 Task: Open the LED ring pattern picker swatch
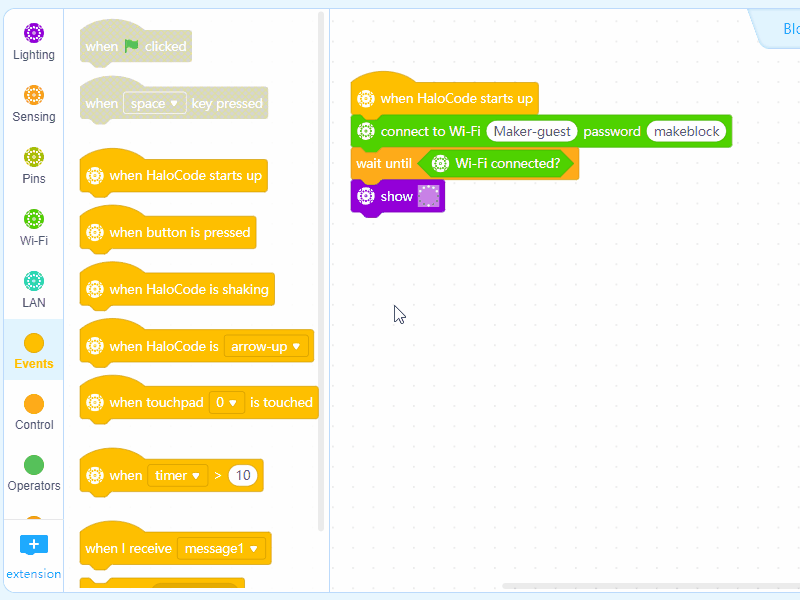pyautogui.click(x=429, y=196)
